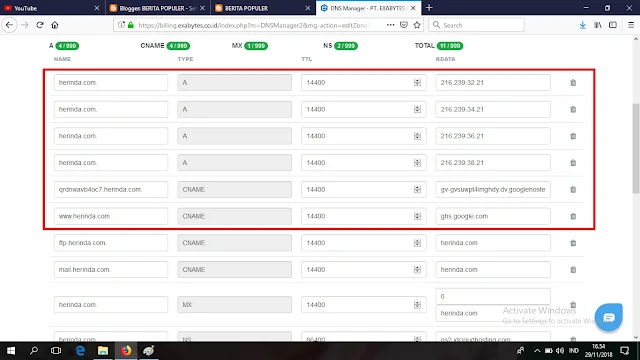The image size is (640, 360).
Task: Delete the ftp.herinda.com CNAME record
Action: (x=573, y=243)
